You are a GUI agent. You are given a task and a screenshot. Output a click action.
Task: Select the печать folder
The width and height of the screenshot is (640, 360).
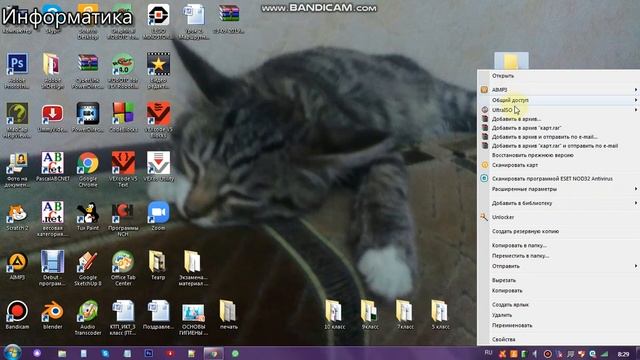pos(228,315)
